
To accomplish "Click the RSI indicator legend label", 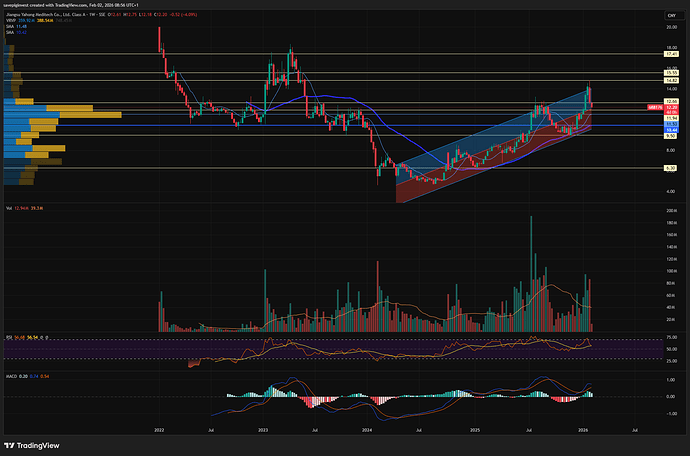I will click(x=8, y=339).
